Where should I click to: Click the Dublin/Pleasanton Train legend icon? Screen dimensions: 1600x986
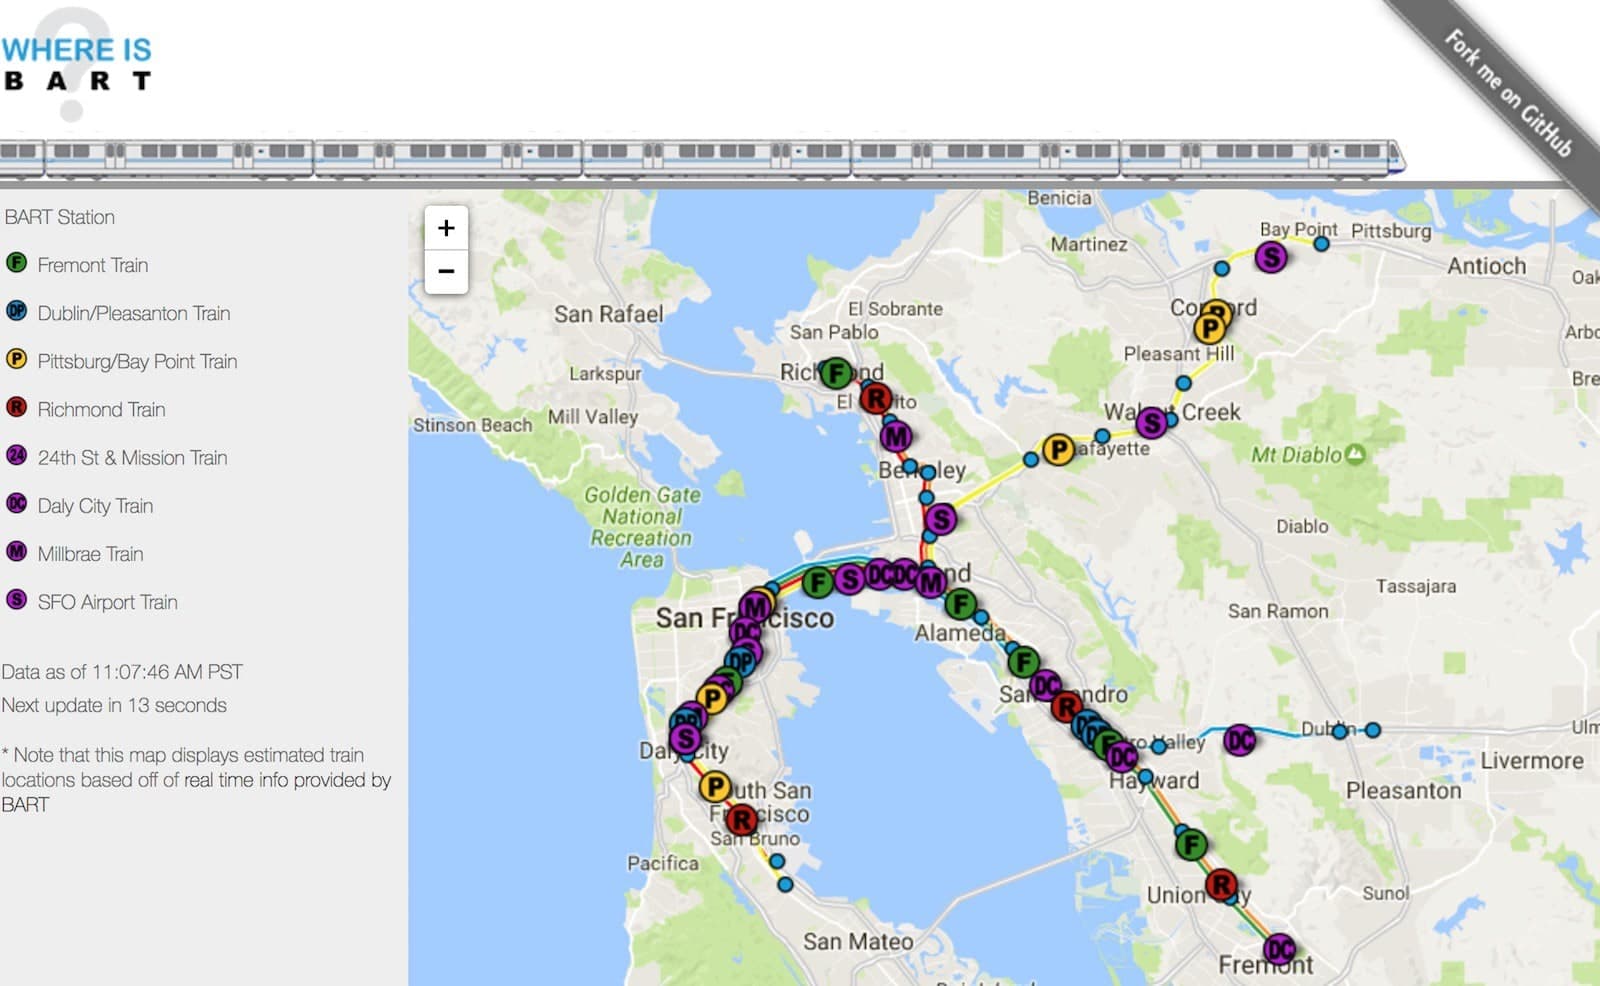click(x=17, y=311)
